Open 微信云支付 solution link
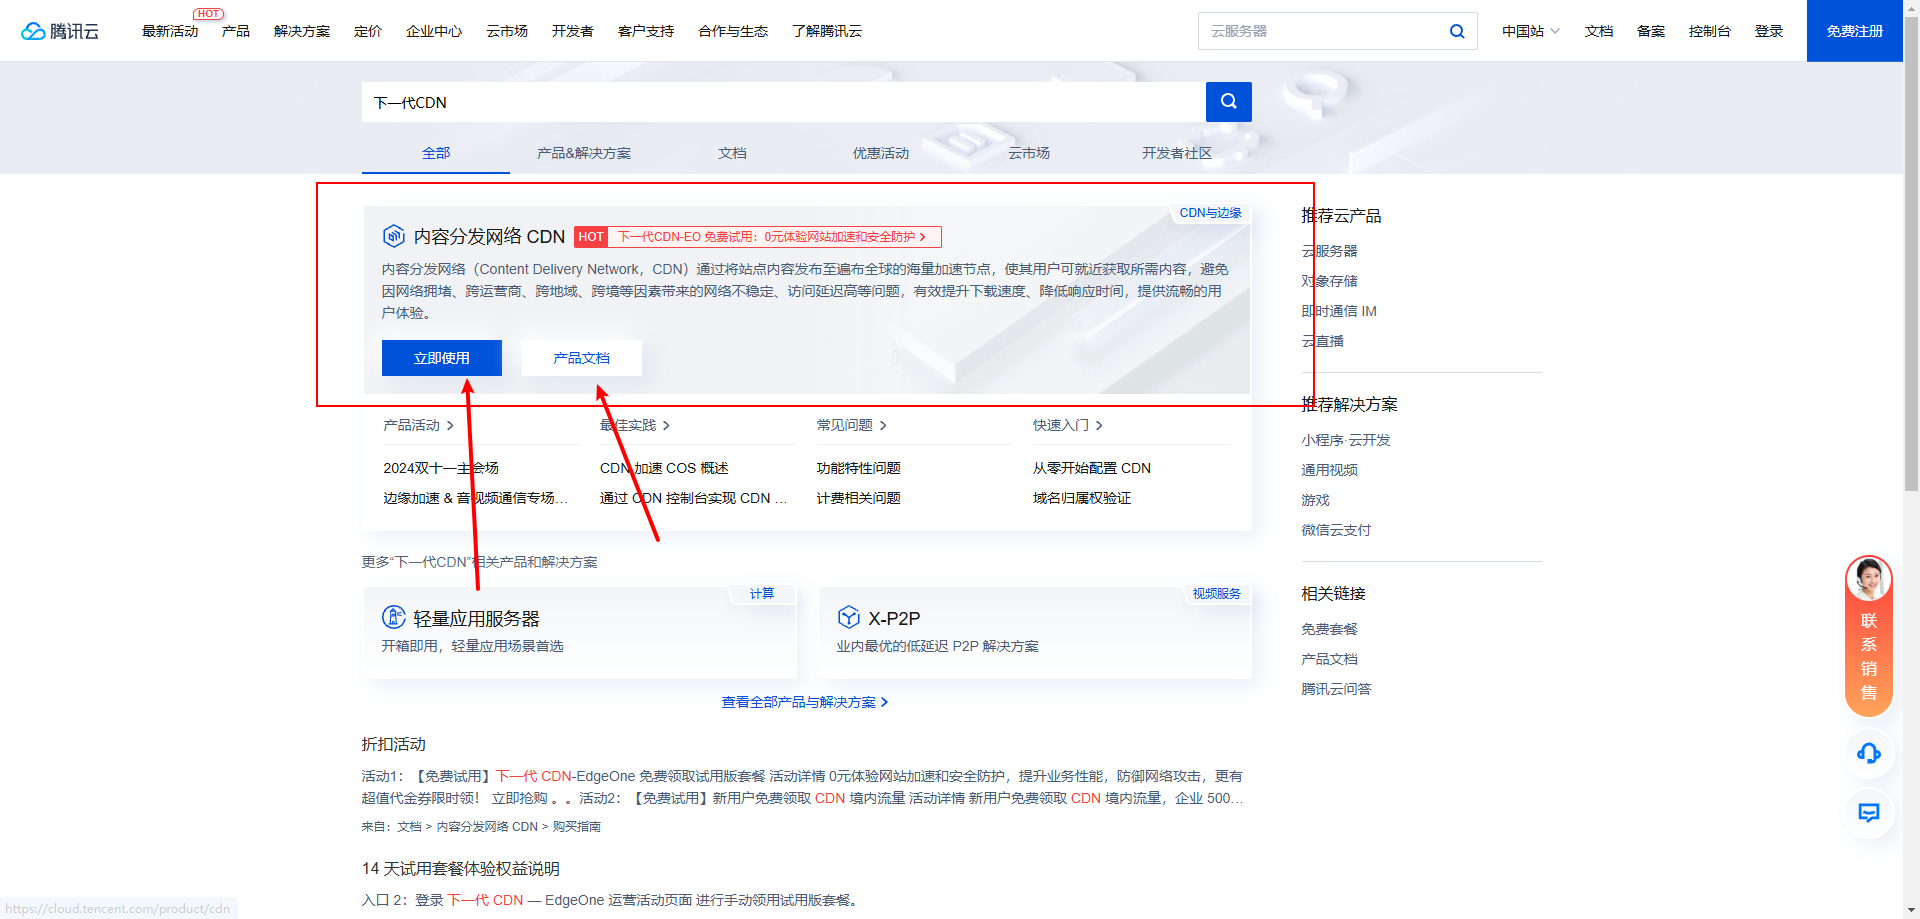Screen dimensions: 1920x919 click(1336, 530)
